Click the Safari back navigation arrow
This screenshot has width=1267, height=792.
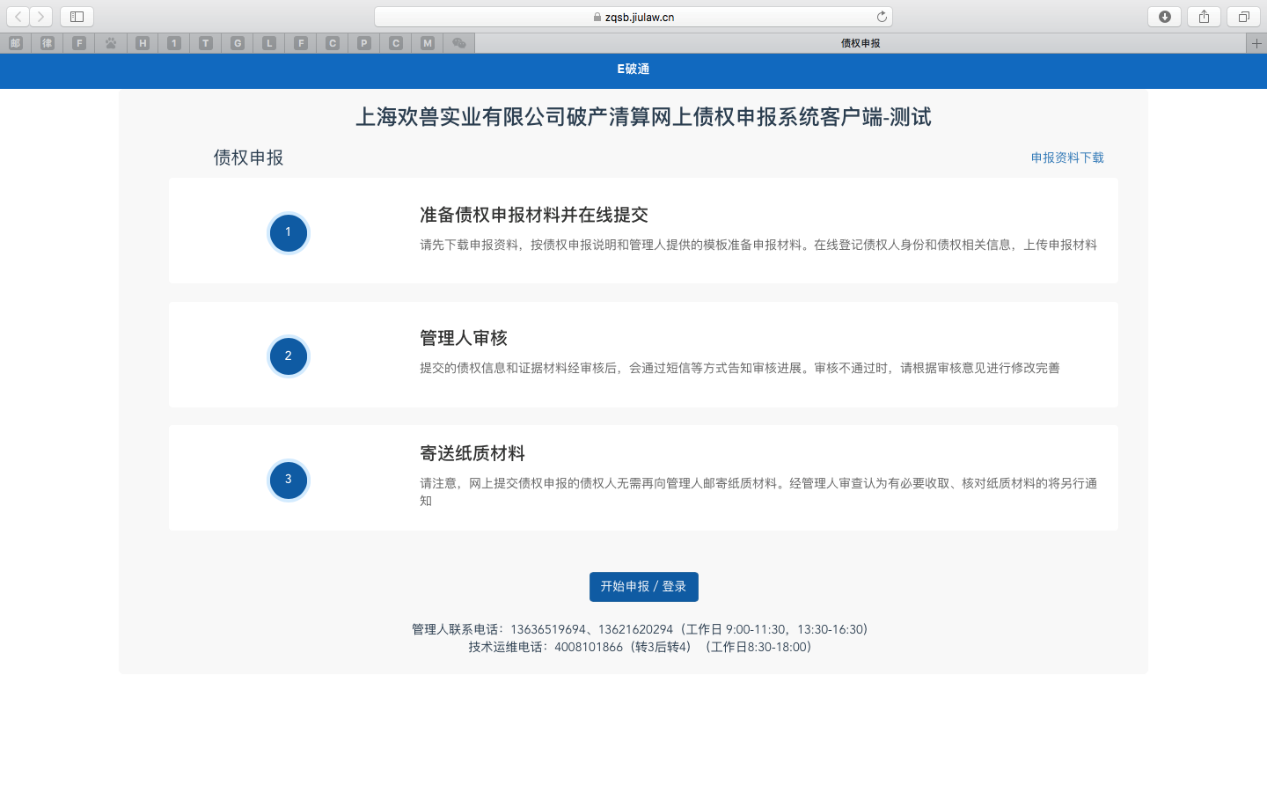coord(18,16)
